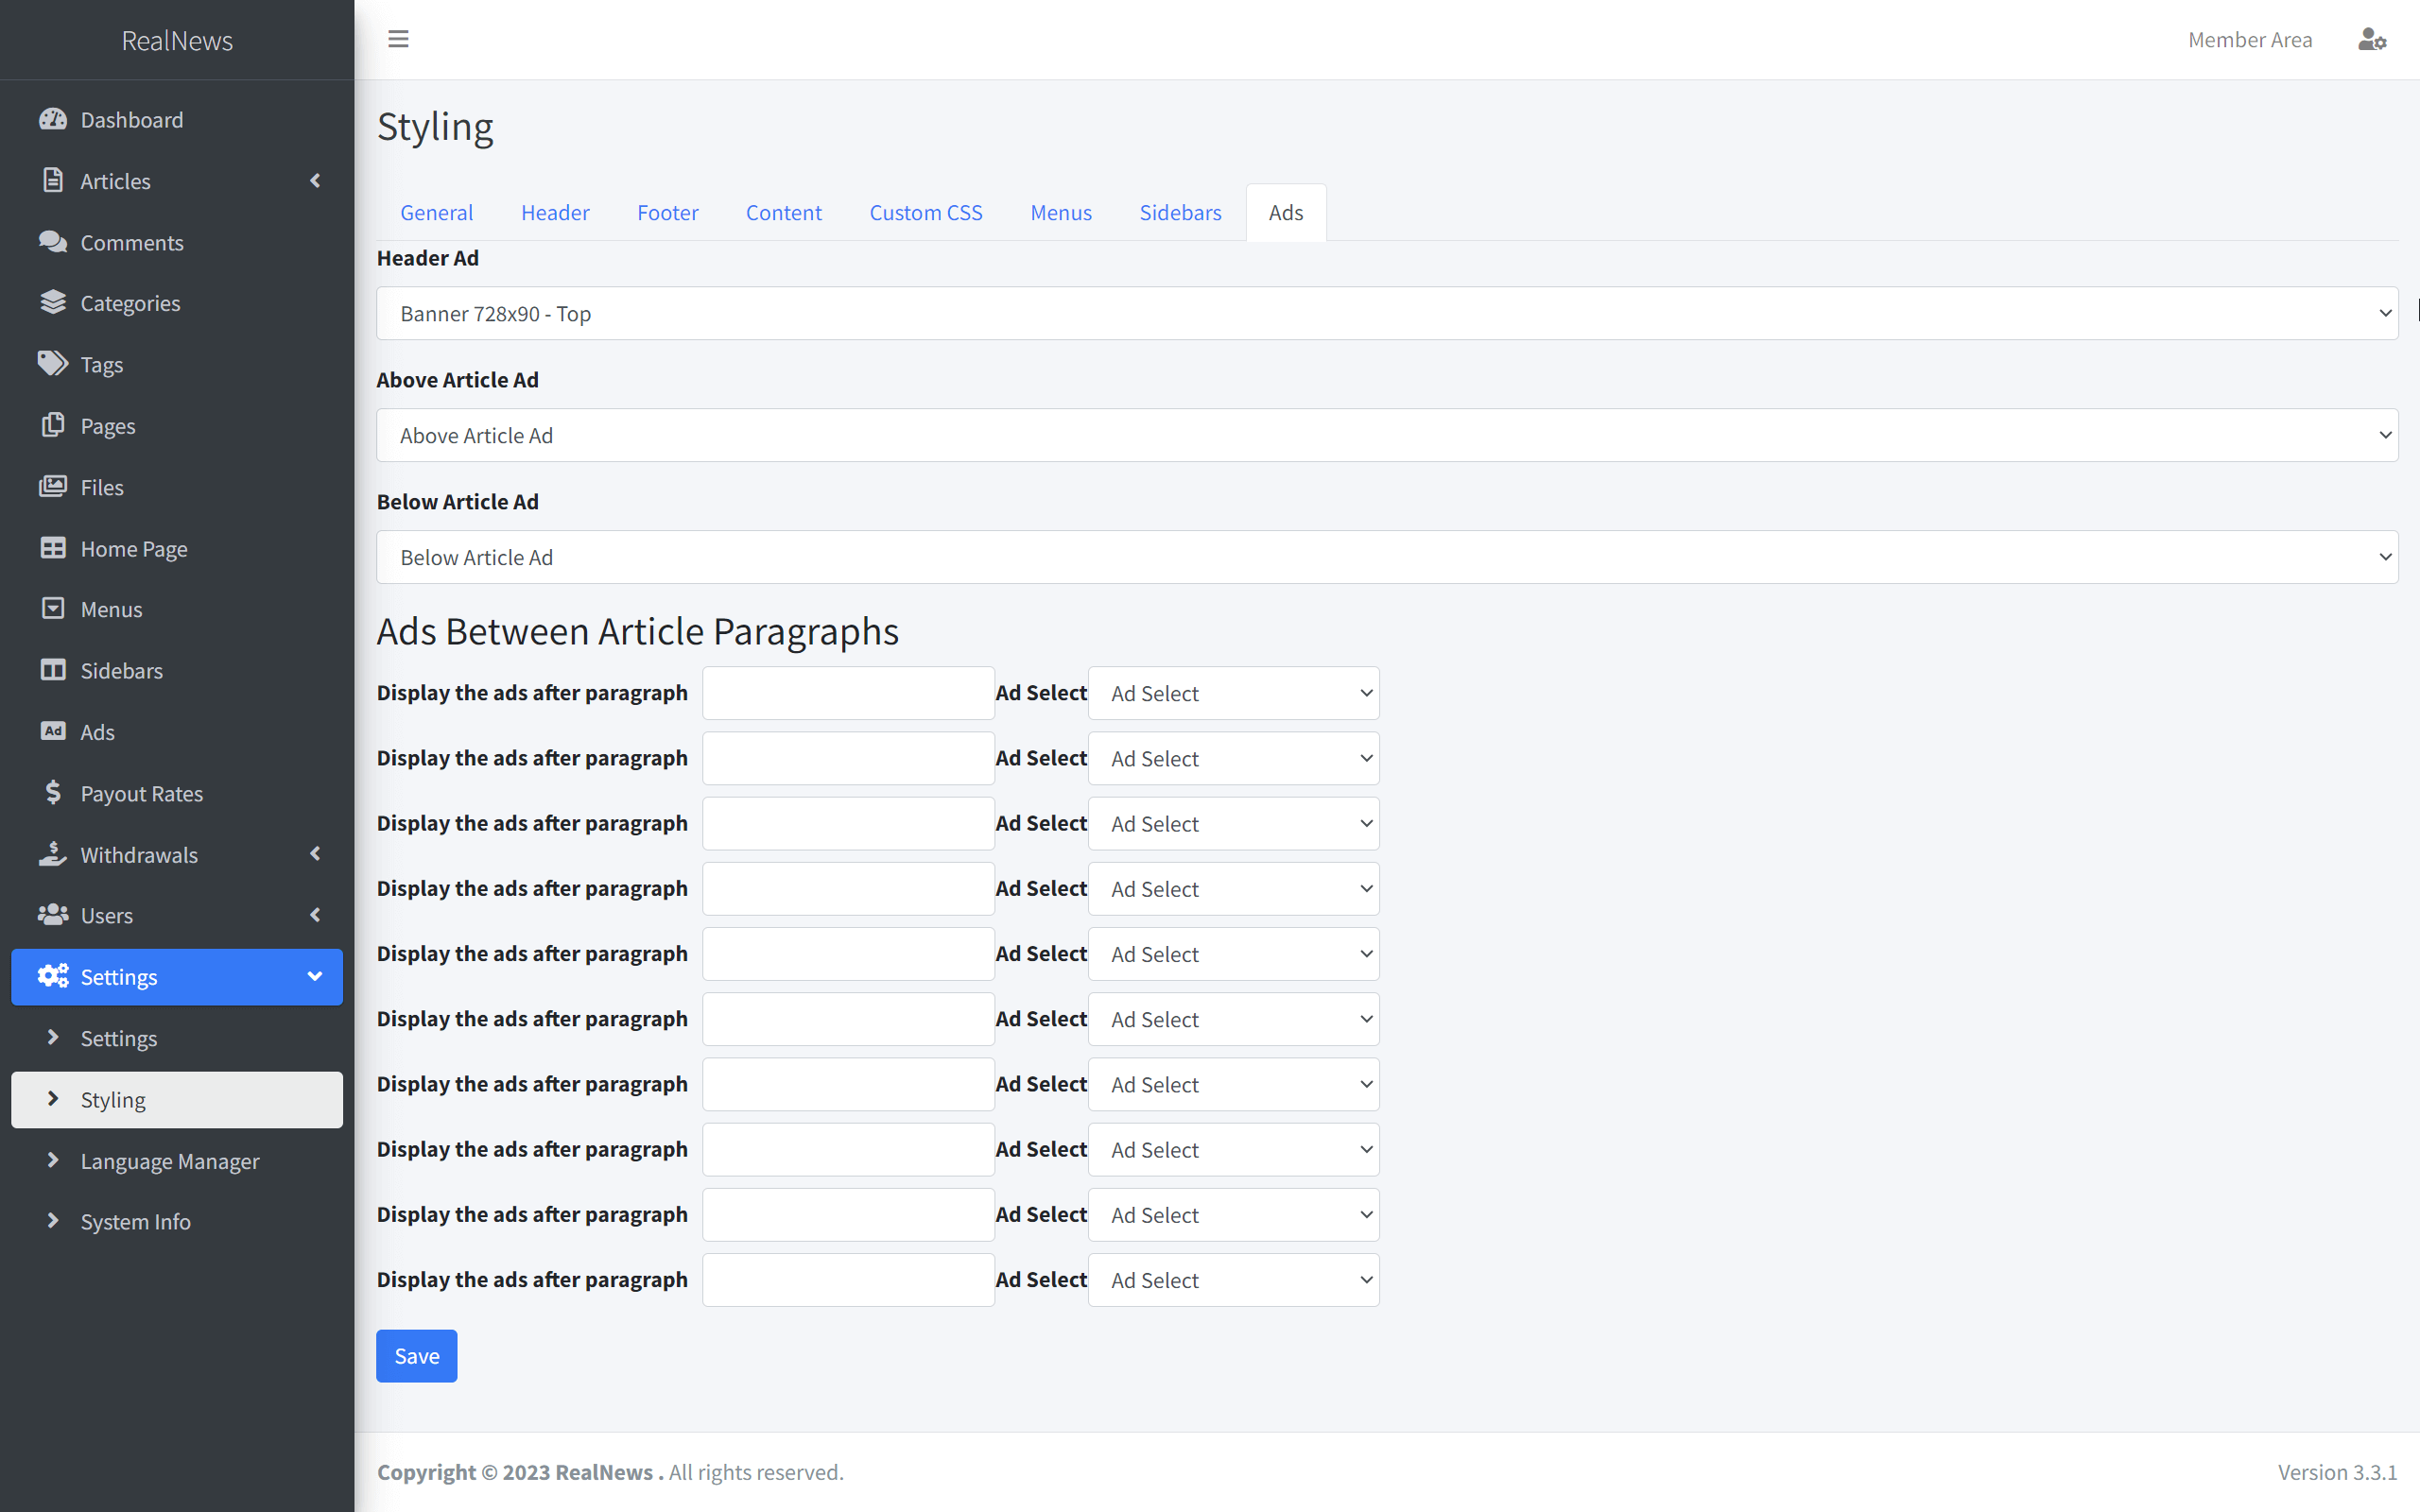
Task: Click the first paragraph number input field
Action: [847, 692]
